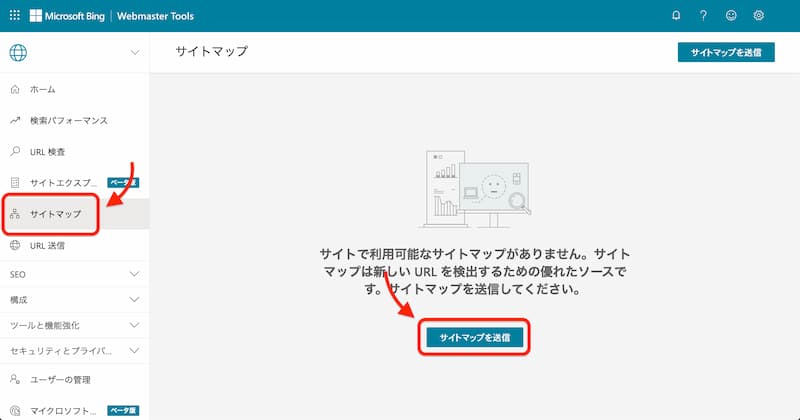The width and height of the screenshot is (800, 420).
Task: Expand the site selector chevron
Action: click(135, 53)
